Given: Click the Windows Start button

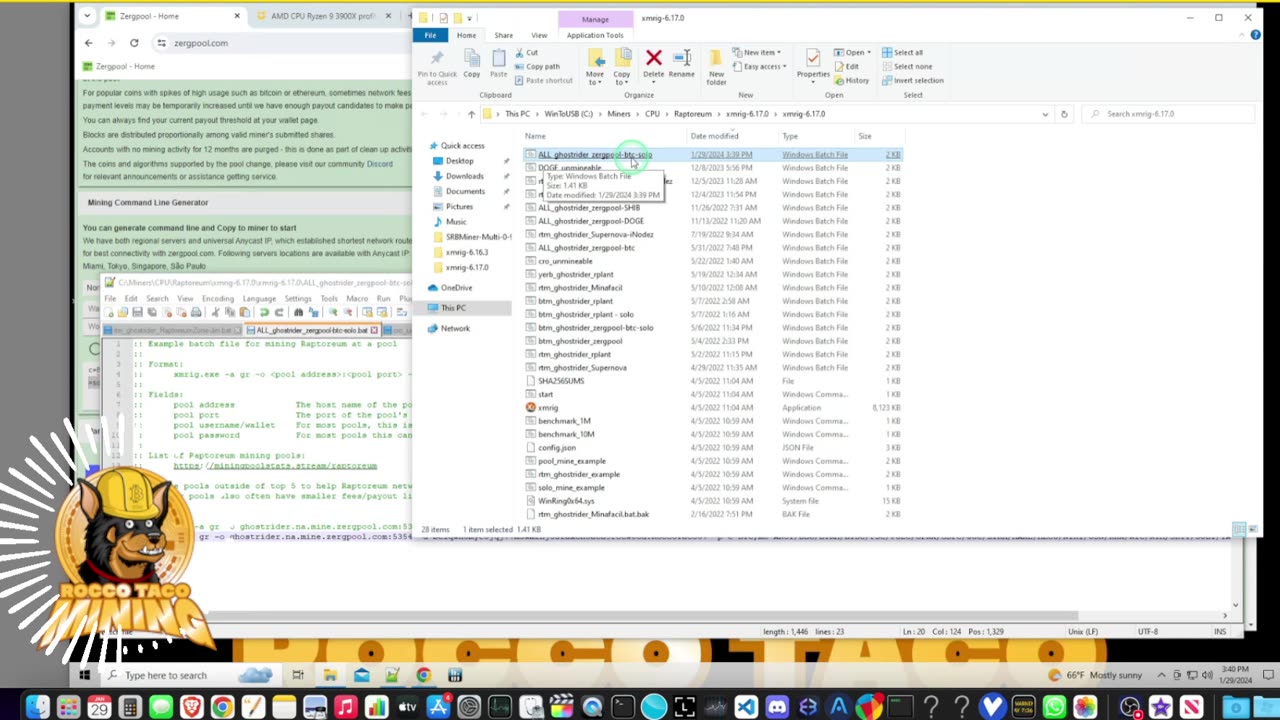Looking at the screenshot, I should coord(85,675).
